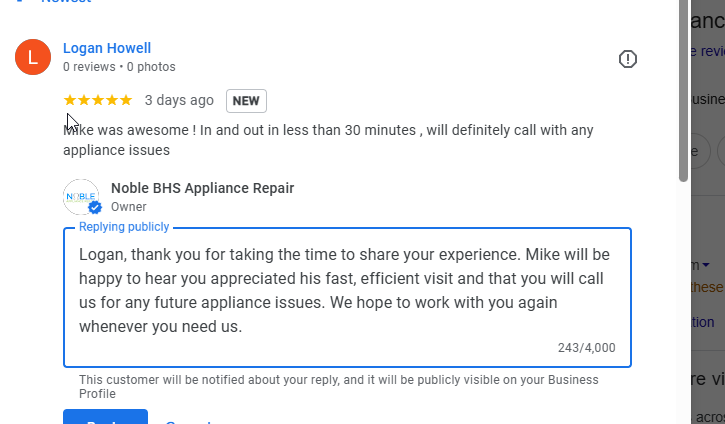Flag the review using the report icon
The height and width of the screenshot is (424, 725).
[x=628, y=59]
